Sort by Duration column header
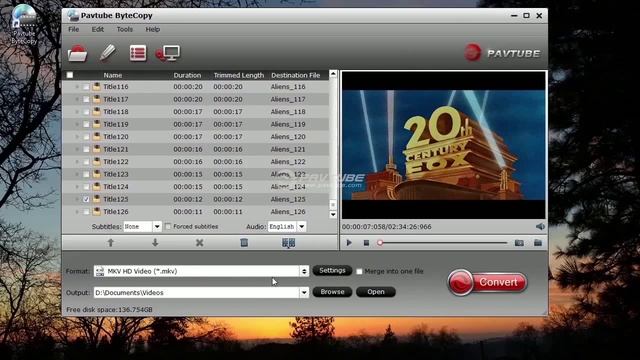 click(187, 75)
